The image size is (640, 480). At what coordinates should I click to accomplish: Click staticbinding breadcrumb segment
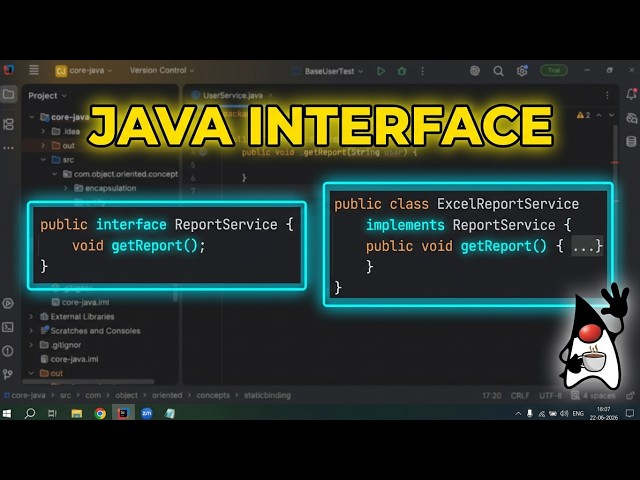point(267,395)
